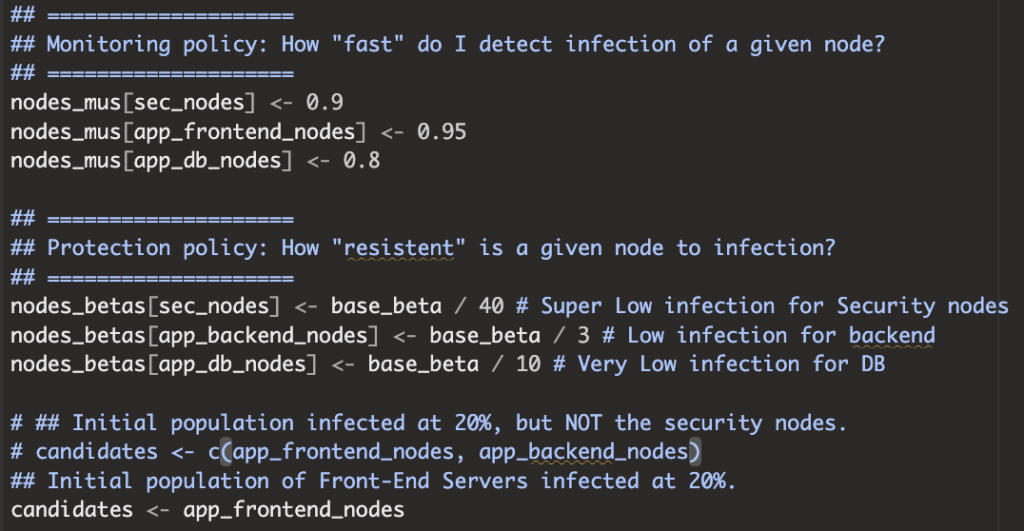1024x531 pixels.
Task: Click final candidates assignment line
Action: (x=207, y=510)
